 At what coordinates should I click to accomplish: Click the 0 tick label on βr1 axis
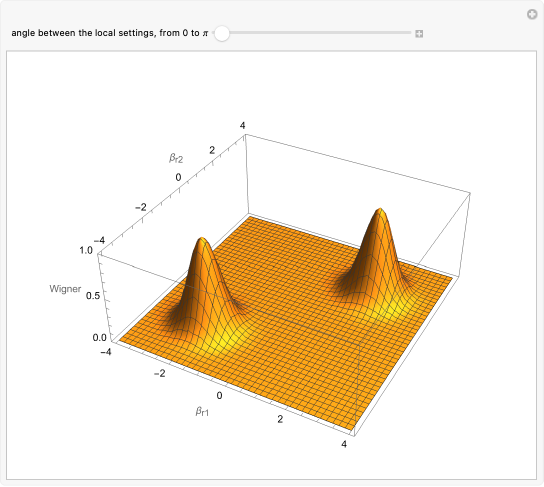[x=219, y=395]
